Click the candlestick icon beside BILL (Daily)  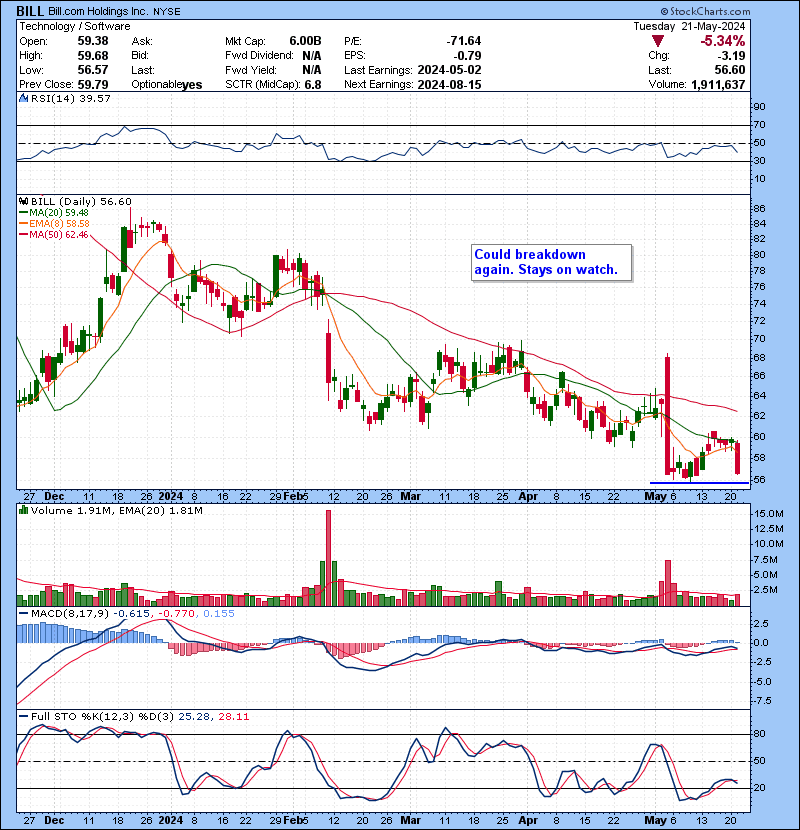23,201
